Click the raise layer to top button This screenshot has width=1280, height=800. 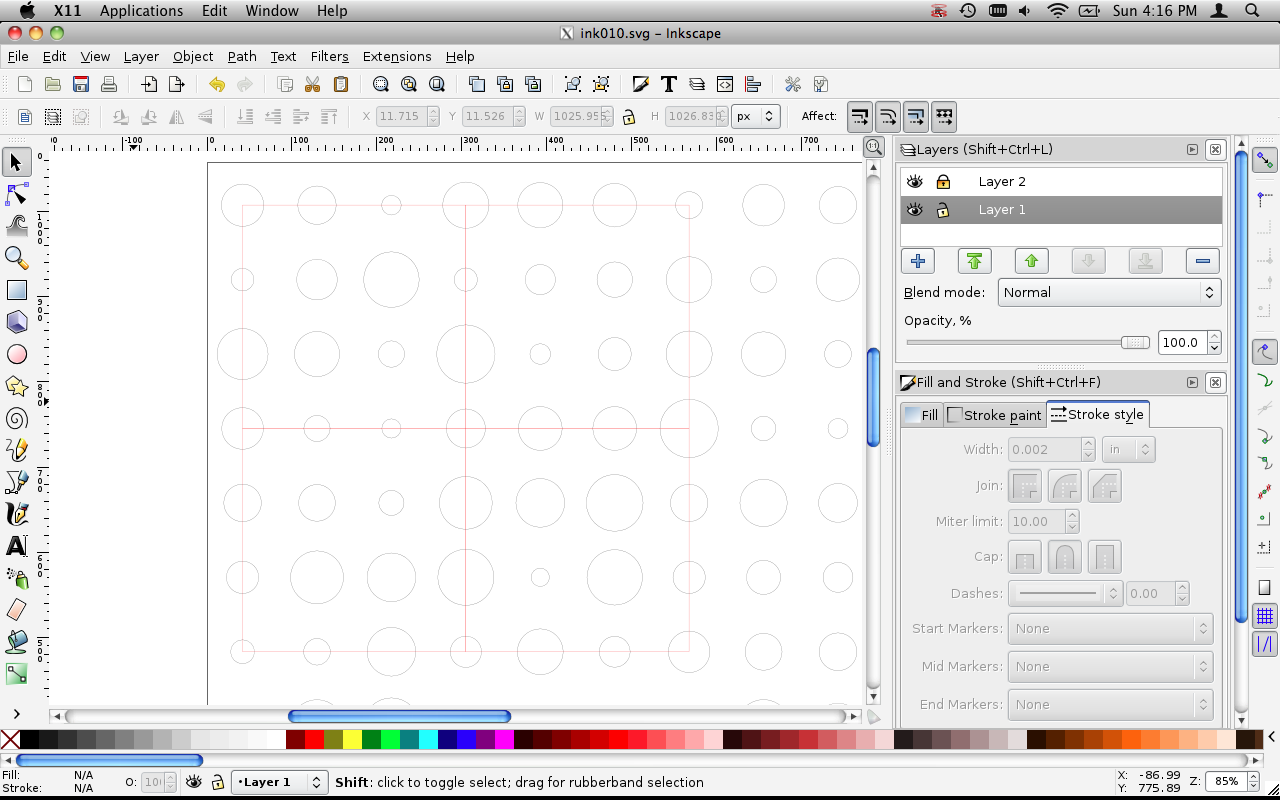click(x=974, y=261)
